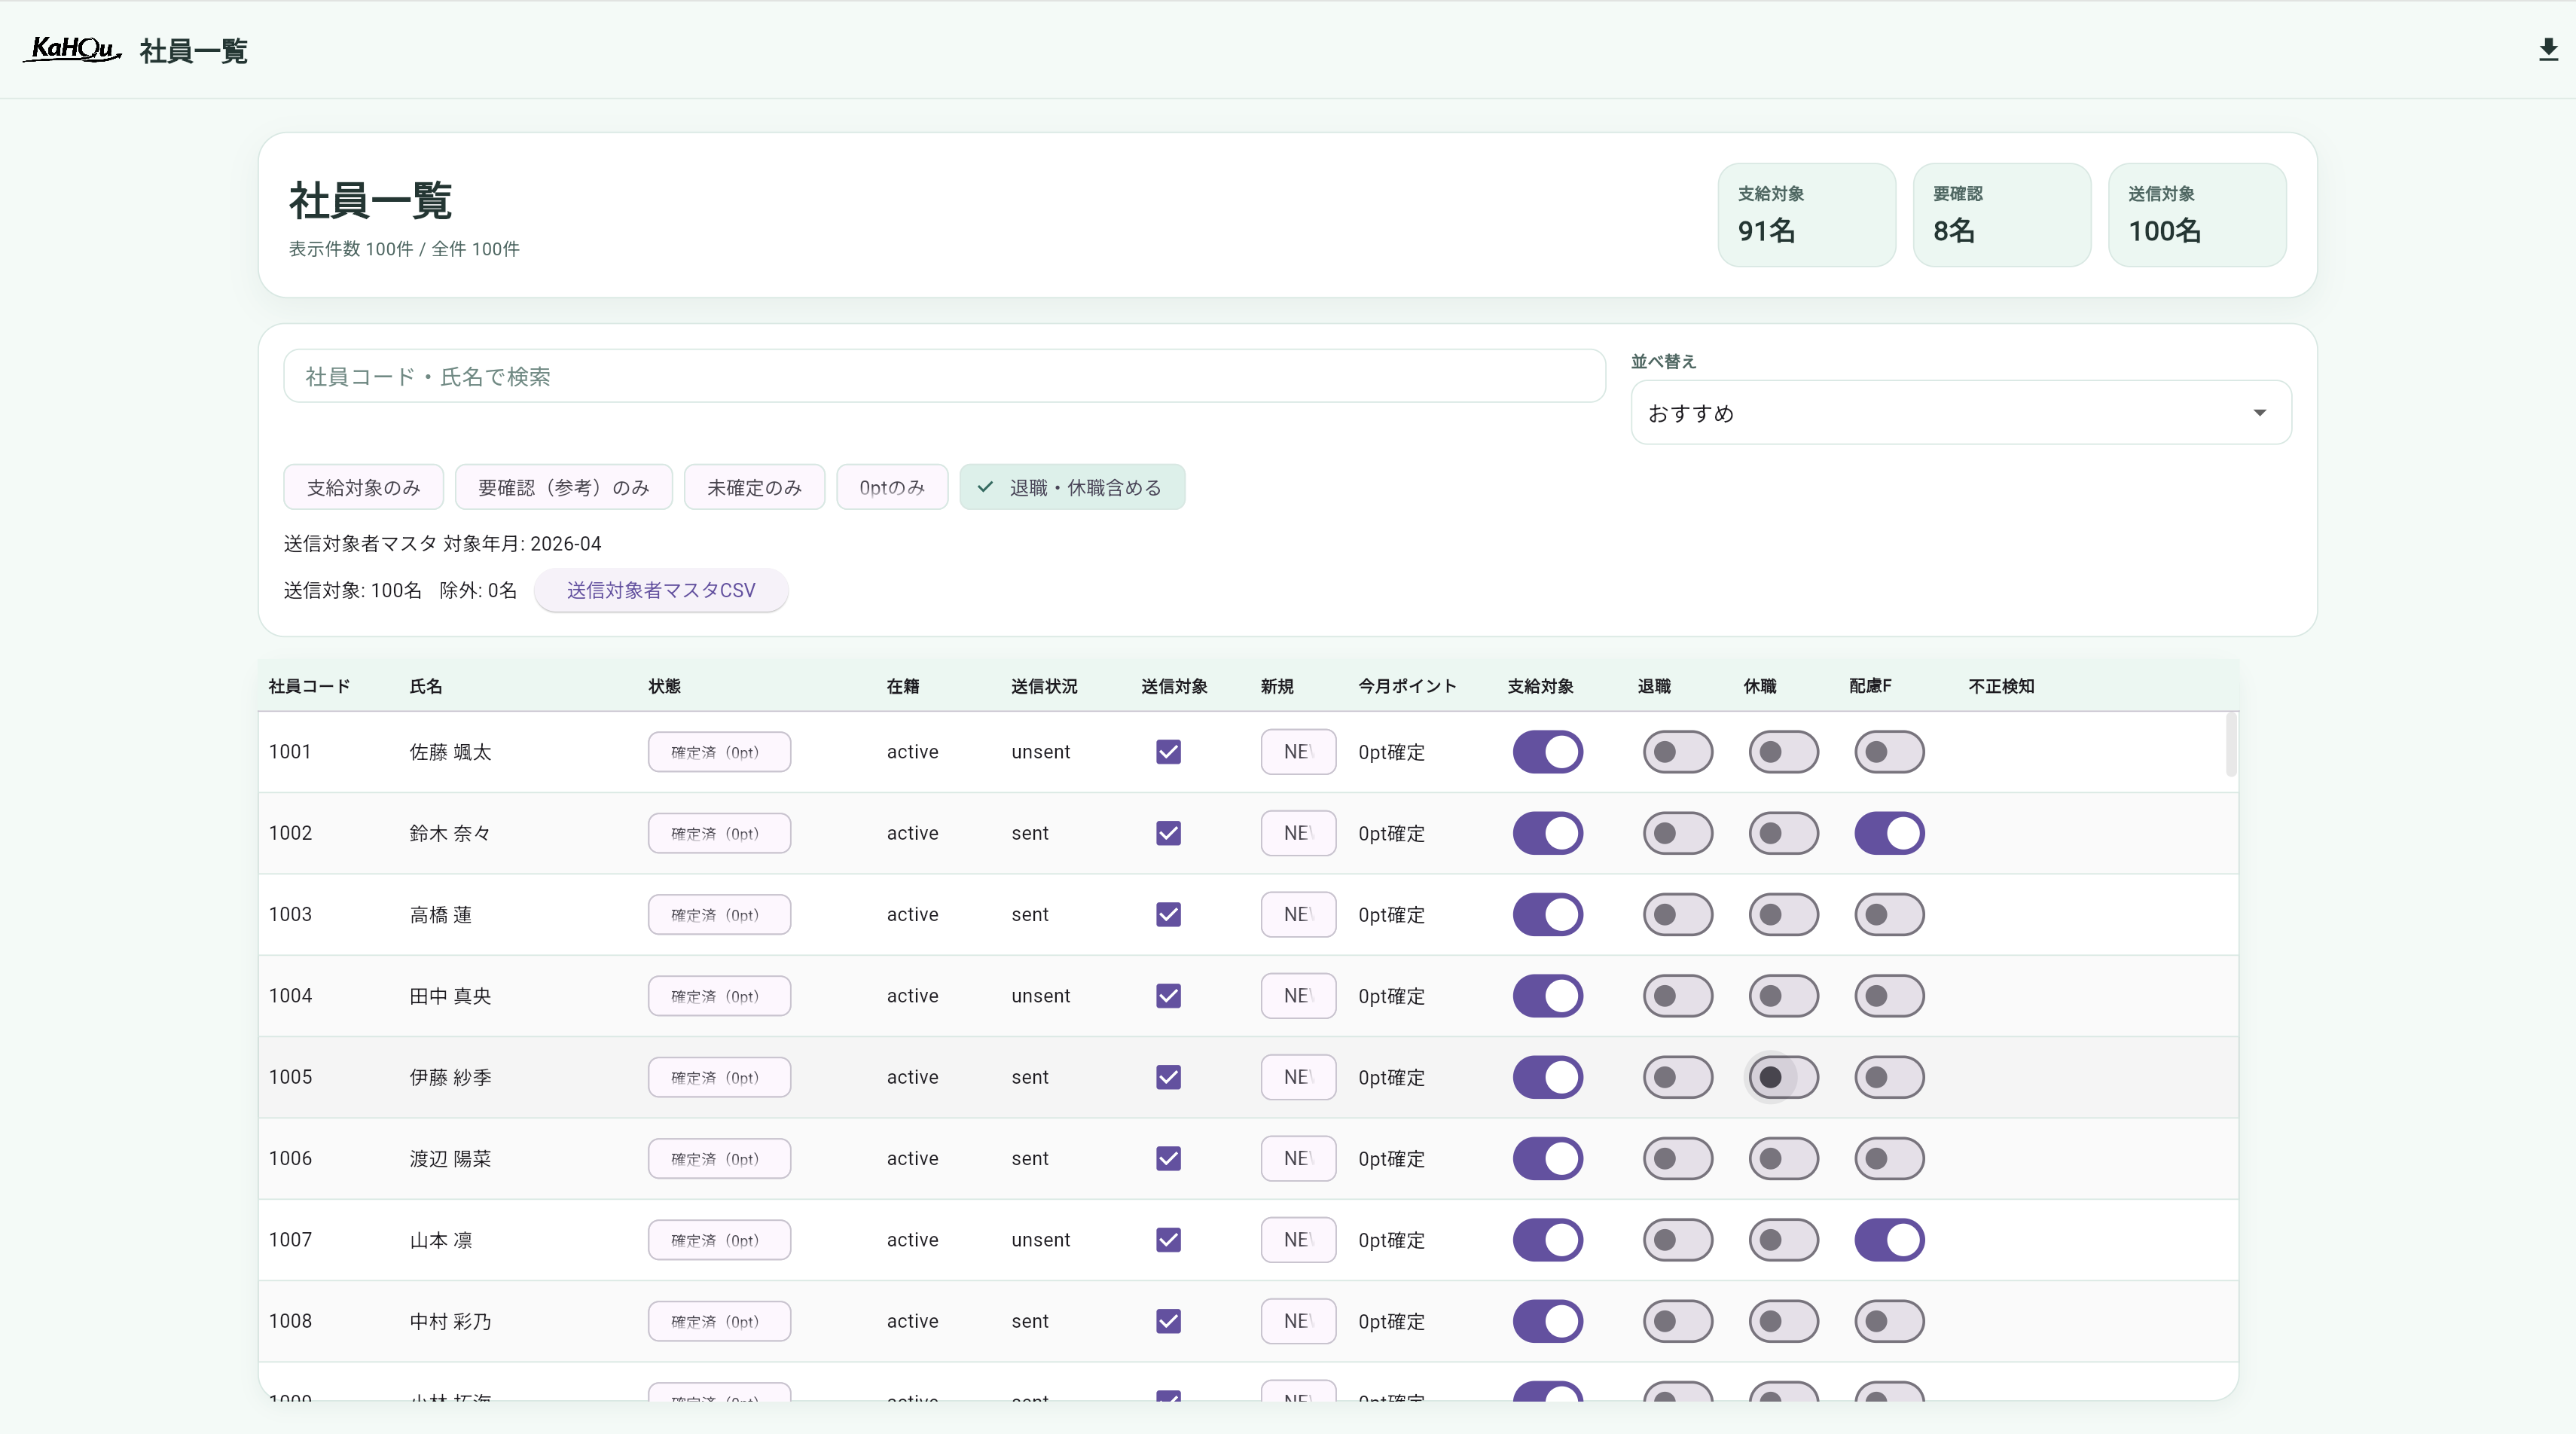This screenshot has height=1434, width=2576.
Task: Click the checkmark on the 退職・休職含める chip
Action: click(985, 487)
